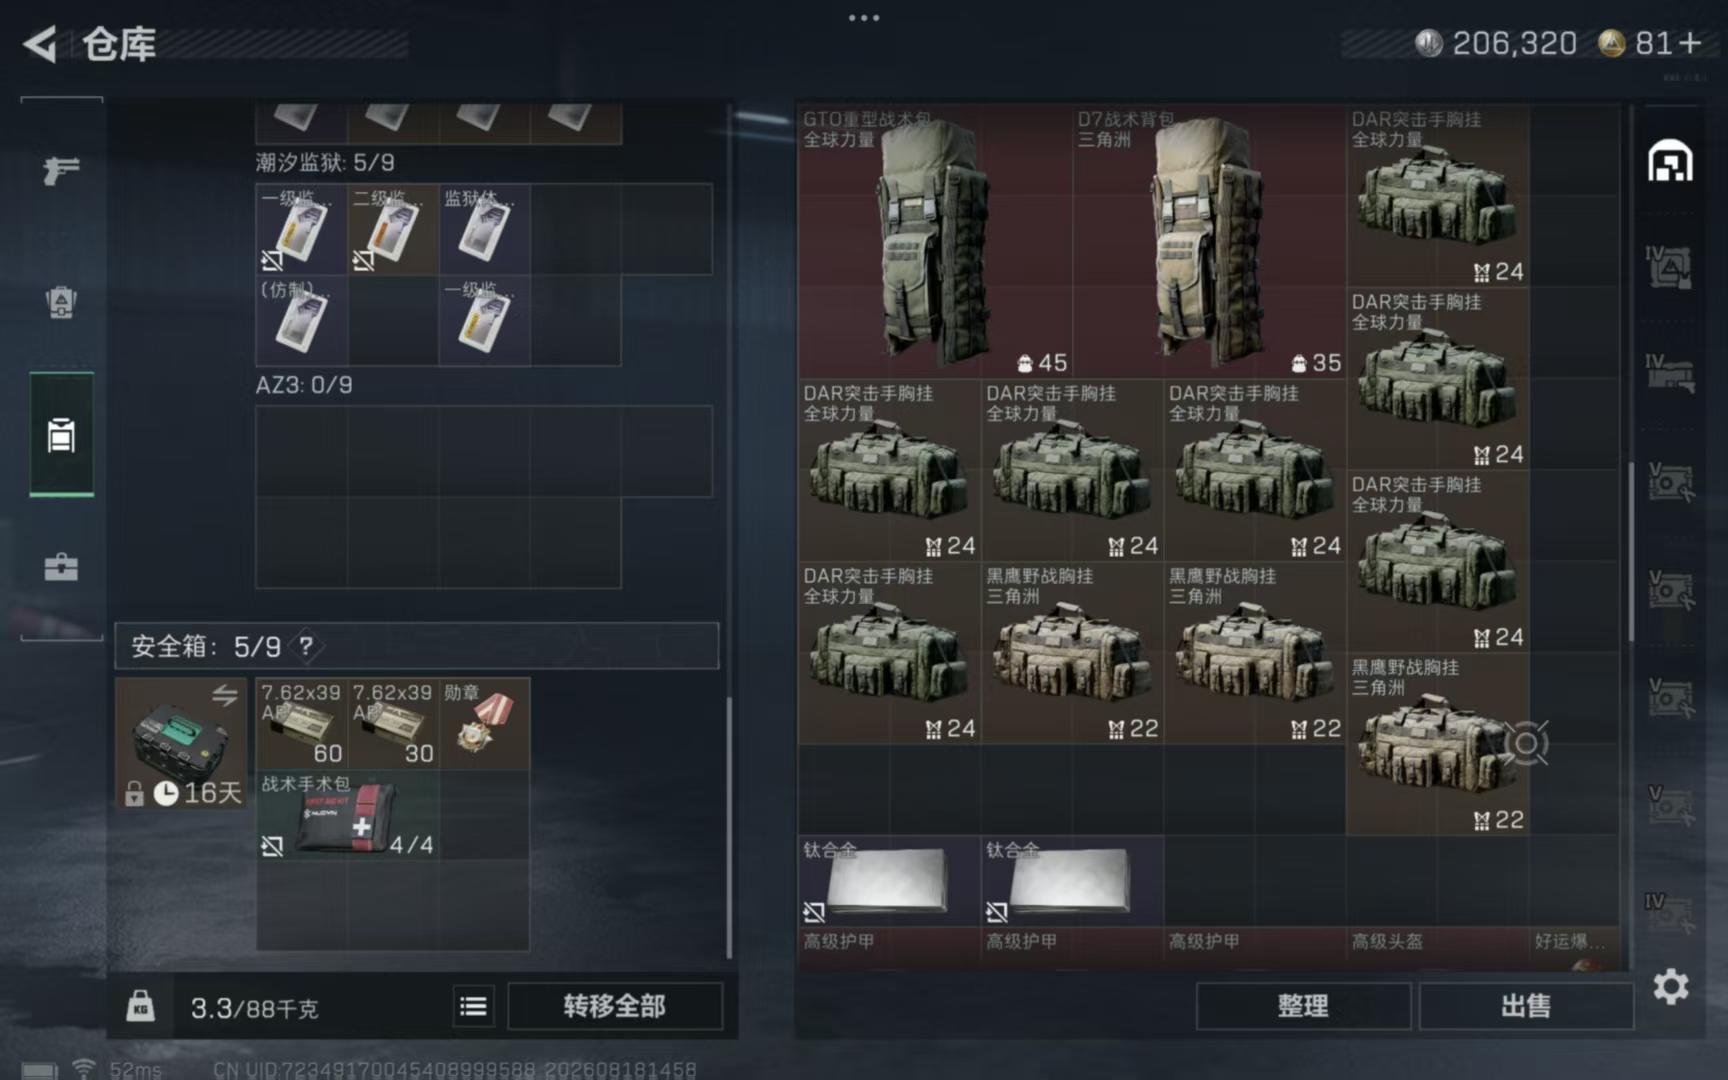Image resolution: width=1728 pixels, height=1080 pixels.
Task: Tap the AZ3: 0/9 label
Action: [x=304, y=385]
